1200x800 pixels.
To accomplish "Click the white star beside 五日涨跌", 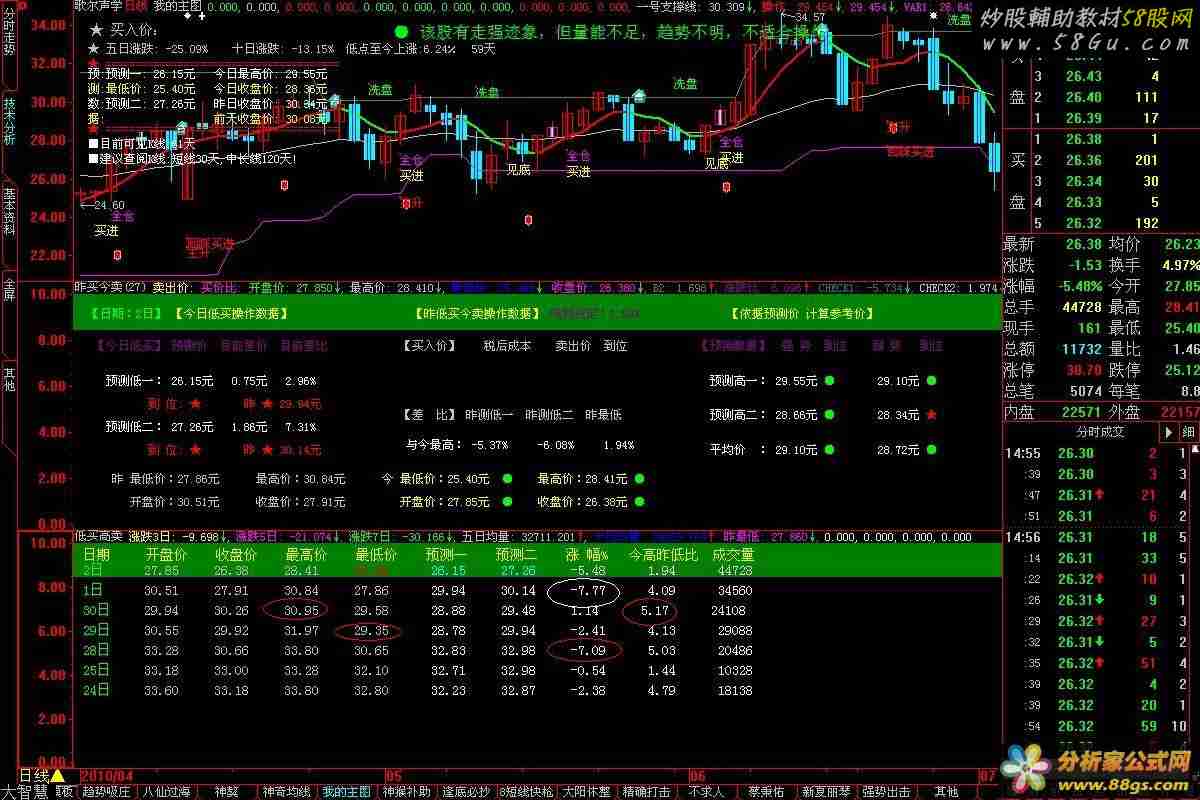I will pyautogui.click(x=93, y=48).
